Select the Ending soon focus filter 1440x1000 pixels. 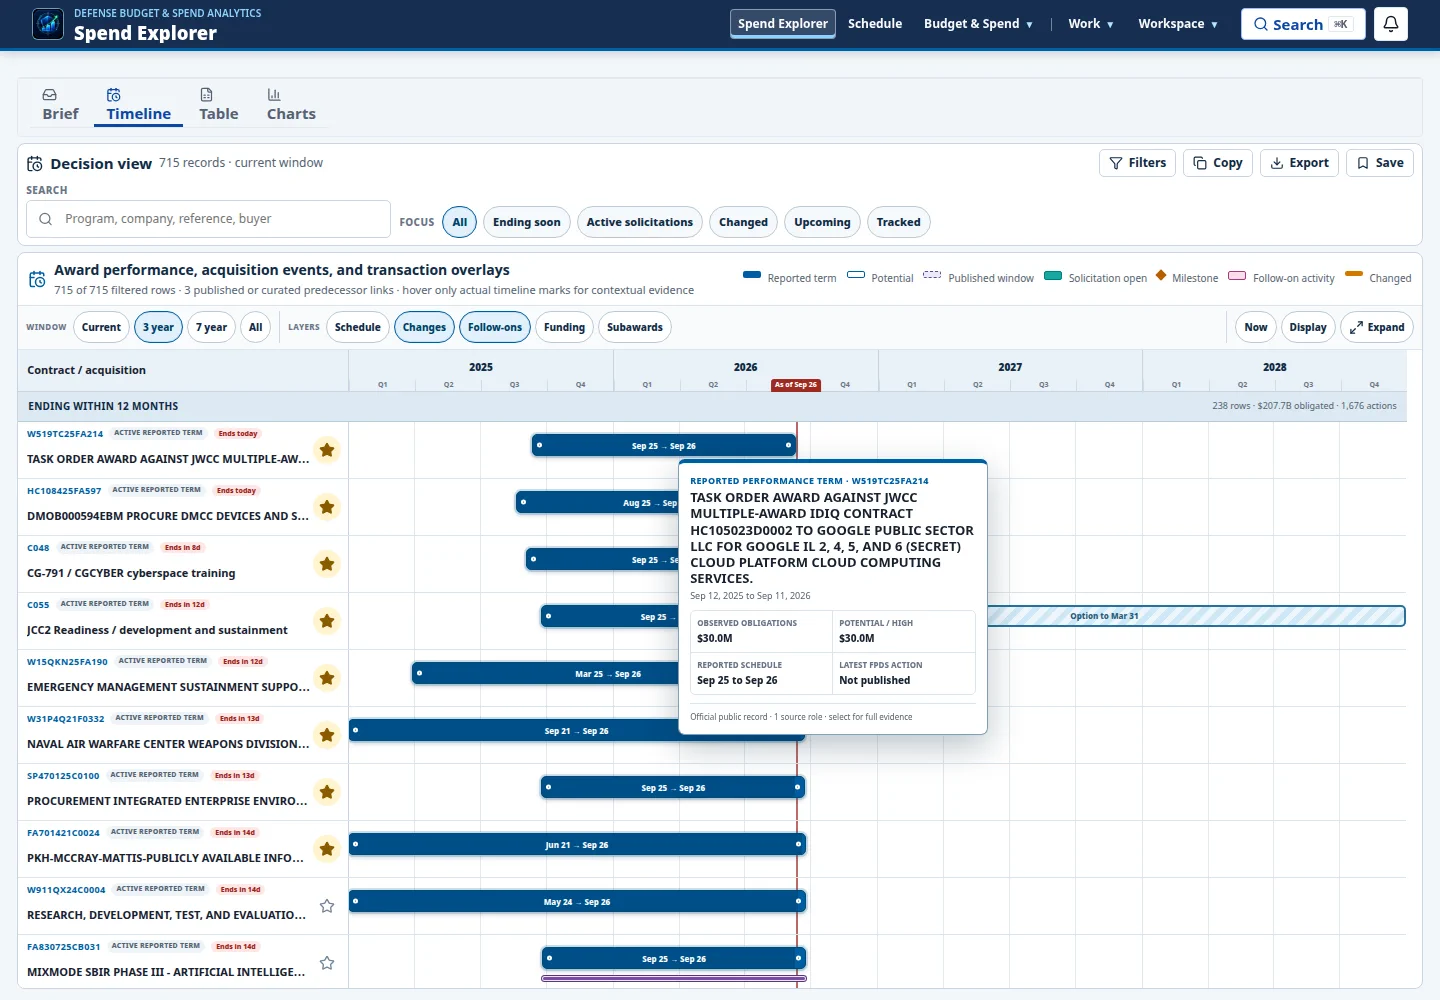coord(526,222)
